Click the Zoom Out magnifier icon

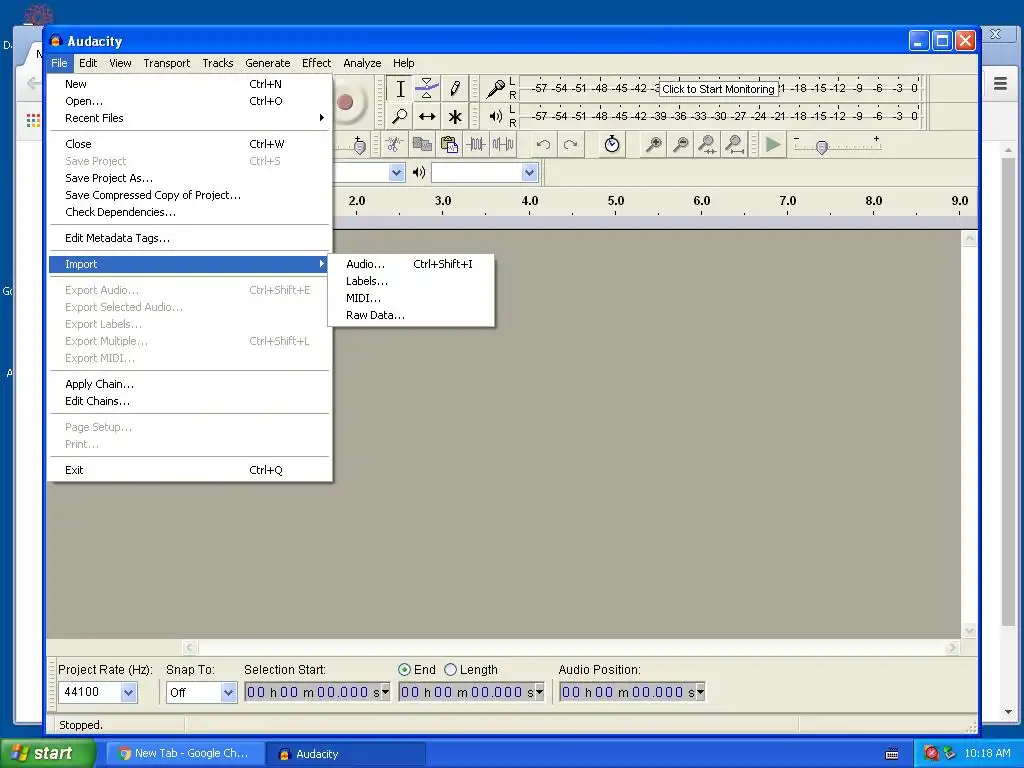pyautogui.click(x=680, y=144)
